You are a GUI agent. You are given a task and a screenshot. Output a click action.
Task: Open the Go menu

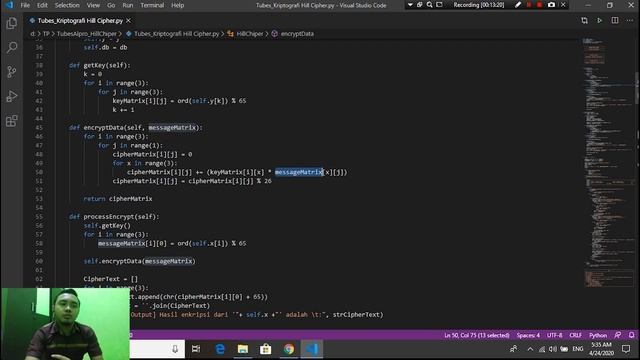(x=111, y=5)
